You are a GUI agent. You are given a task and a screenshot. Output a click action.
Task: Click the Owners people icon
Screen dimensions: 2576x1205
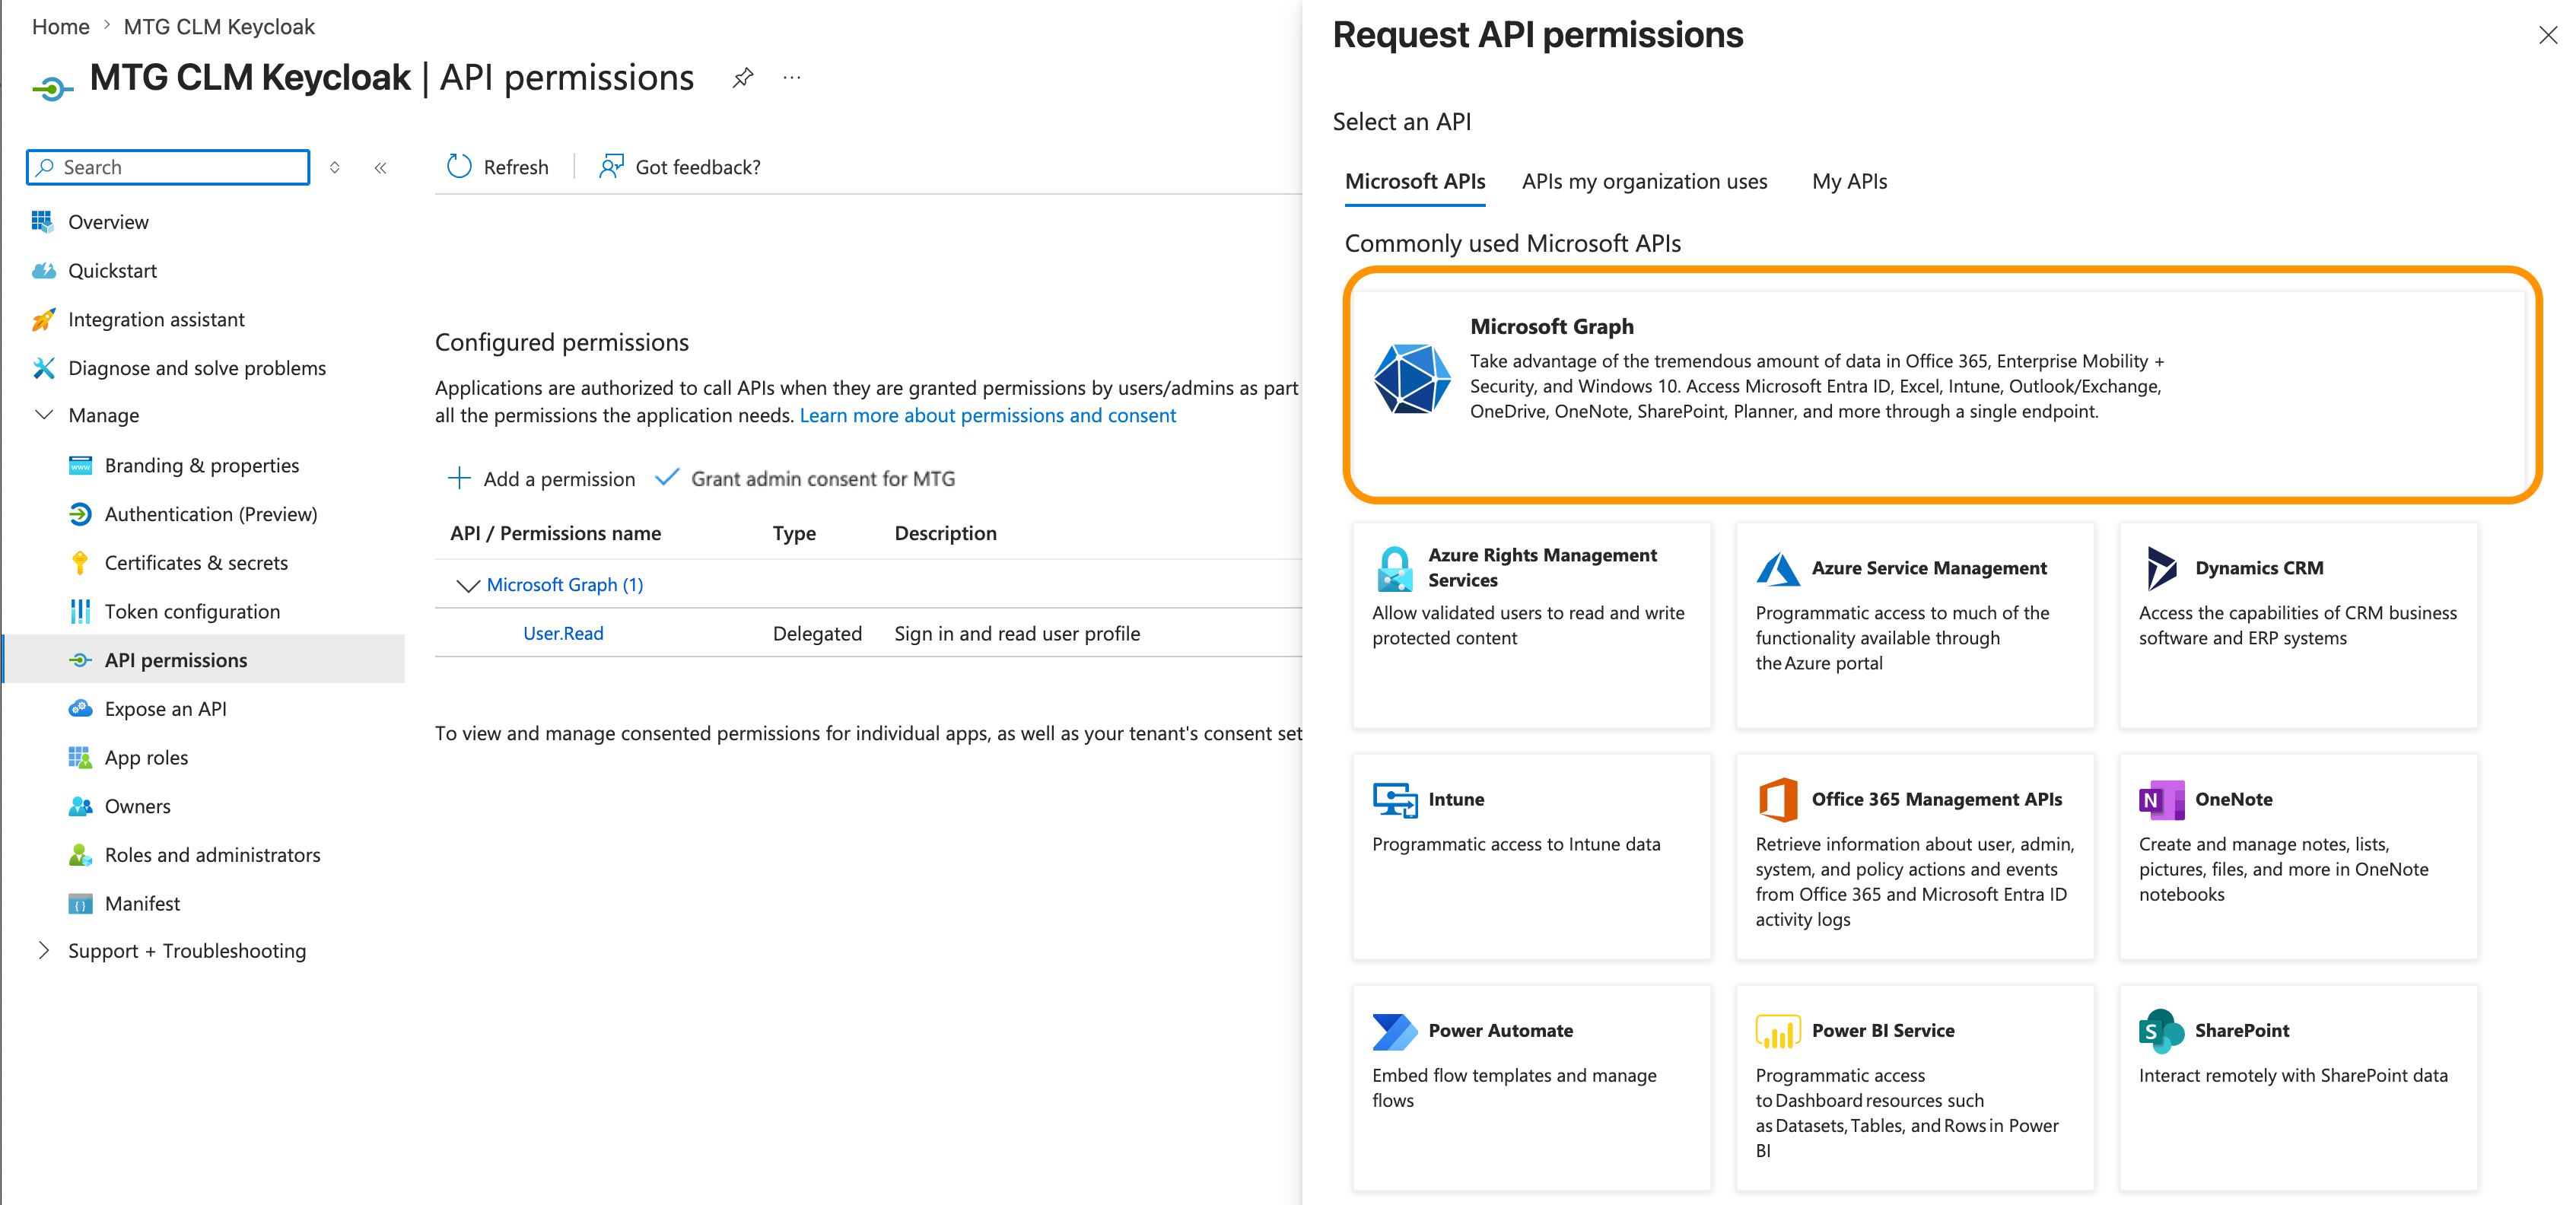click(80, 806)
